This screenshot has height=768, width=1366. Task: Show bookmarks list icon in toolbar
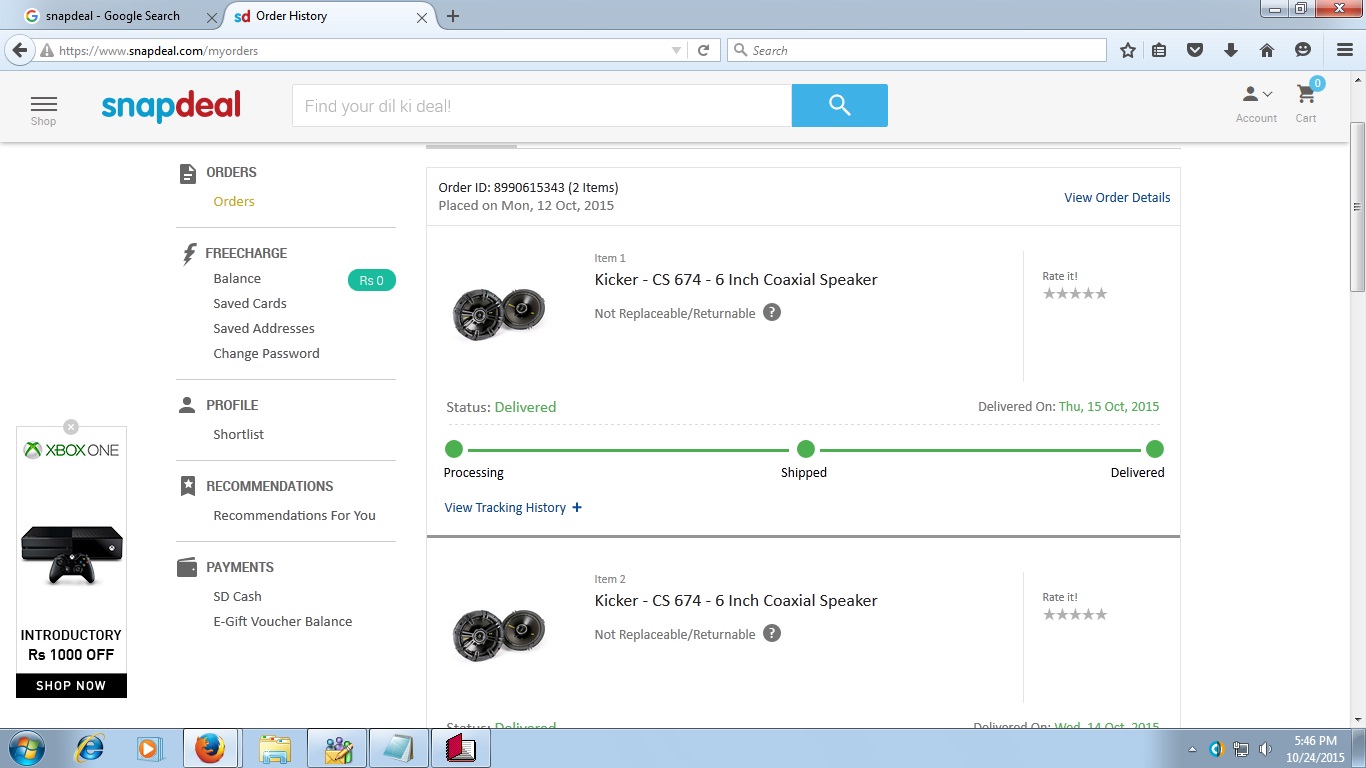point(1159,50)
